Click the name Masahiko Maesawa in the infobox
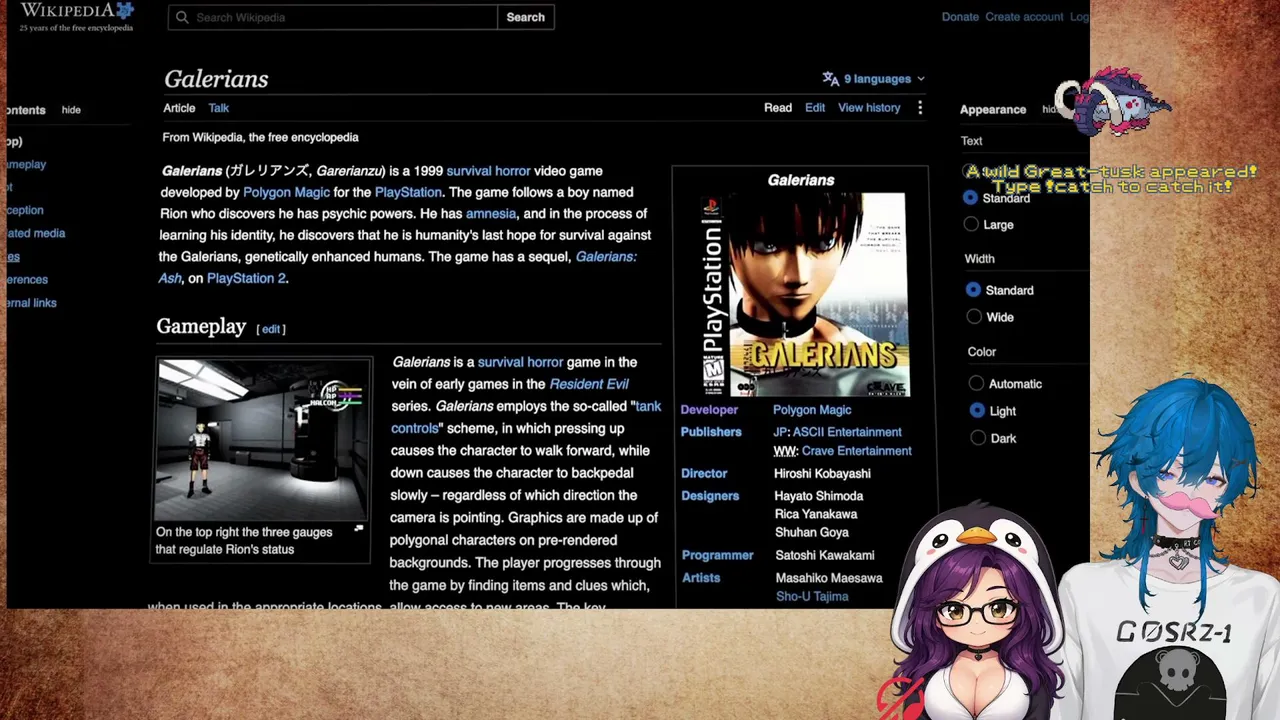This screenshot has height=720, width=1280. coord(829,578)
